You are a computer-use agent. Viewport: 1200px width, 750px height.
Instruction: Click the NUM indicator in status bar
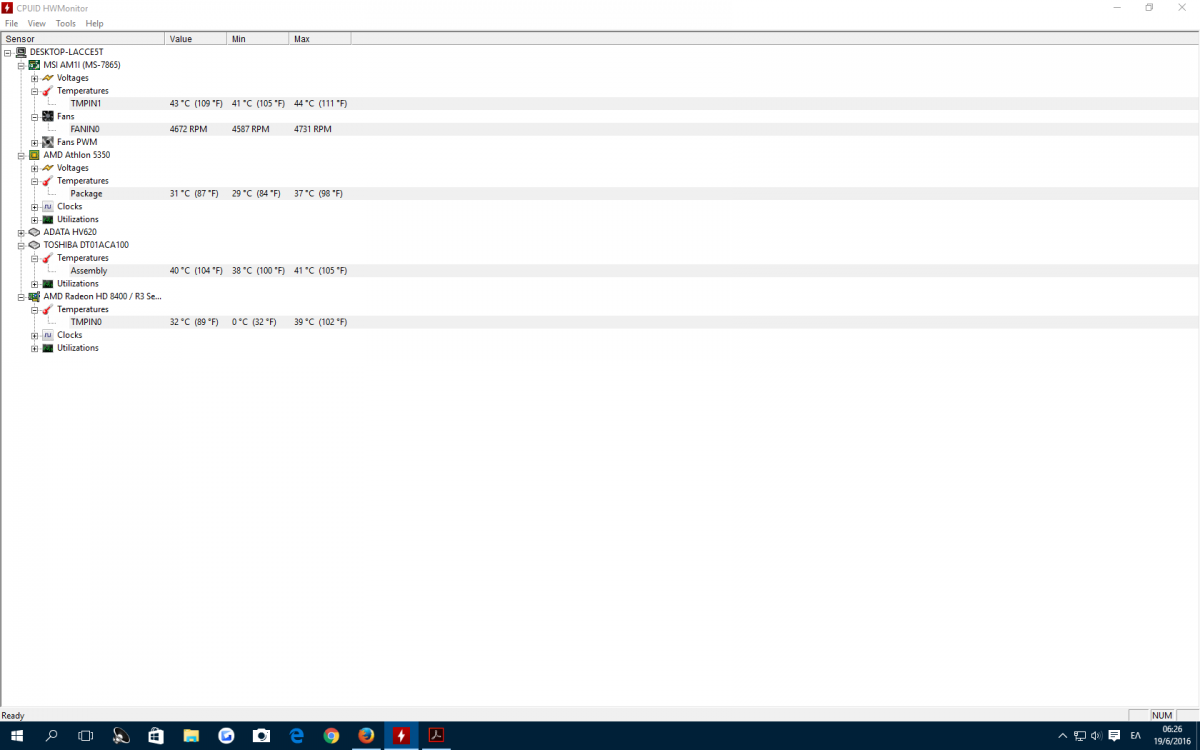click(x=1162, y=715)
